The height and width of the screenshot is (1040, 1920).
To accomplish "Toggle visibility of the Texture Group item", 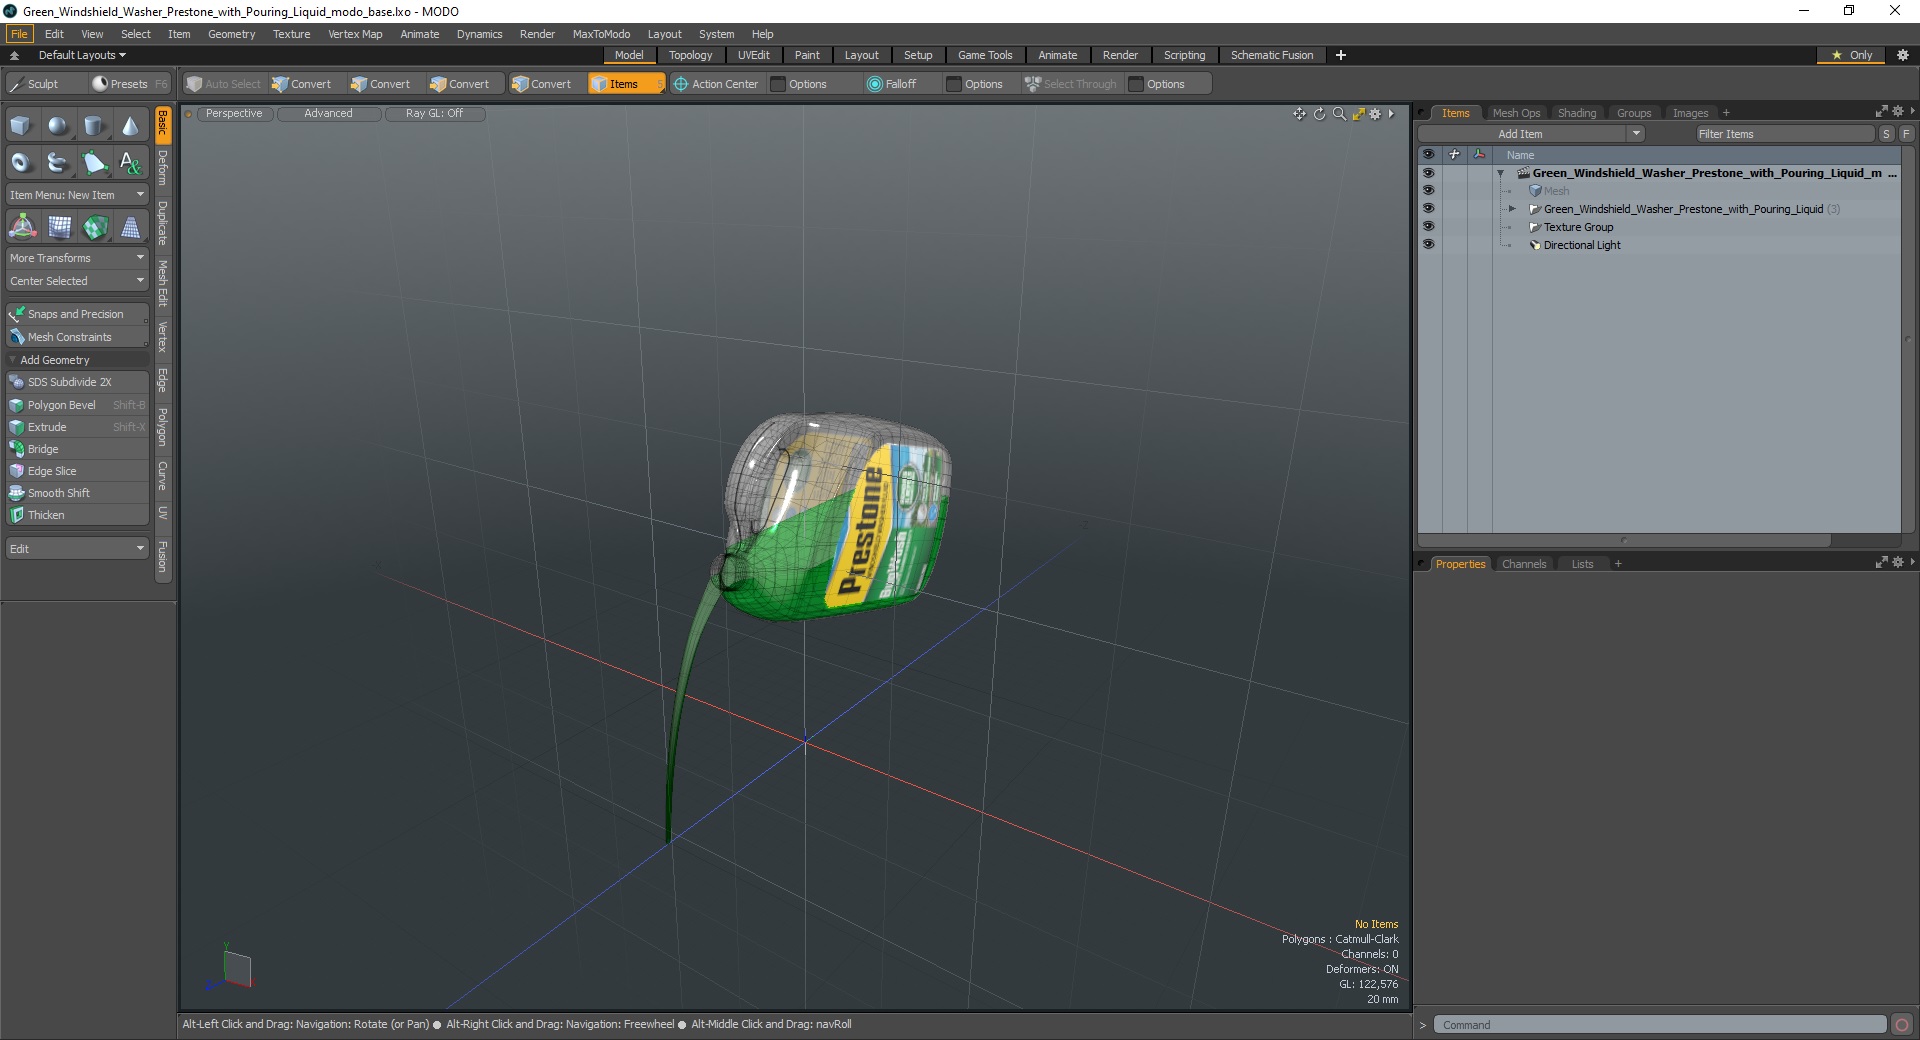I will click(x=1428, y=227).
